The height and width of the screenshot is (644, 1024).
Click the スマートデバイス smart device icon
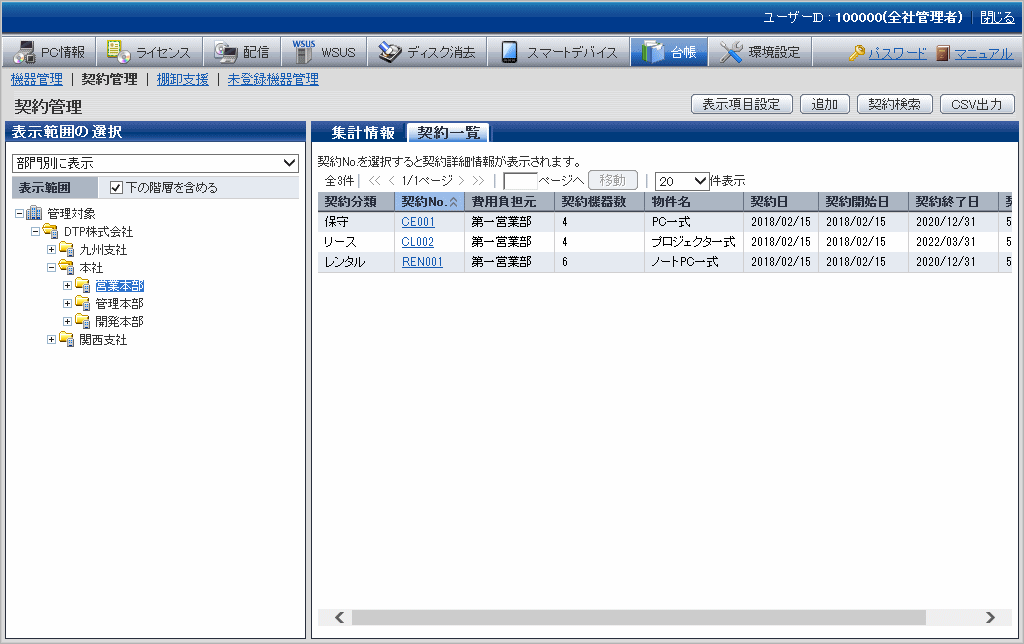[x=509, y=52]
